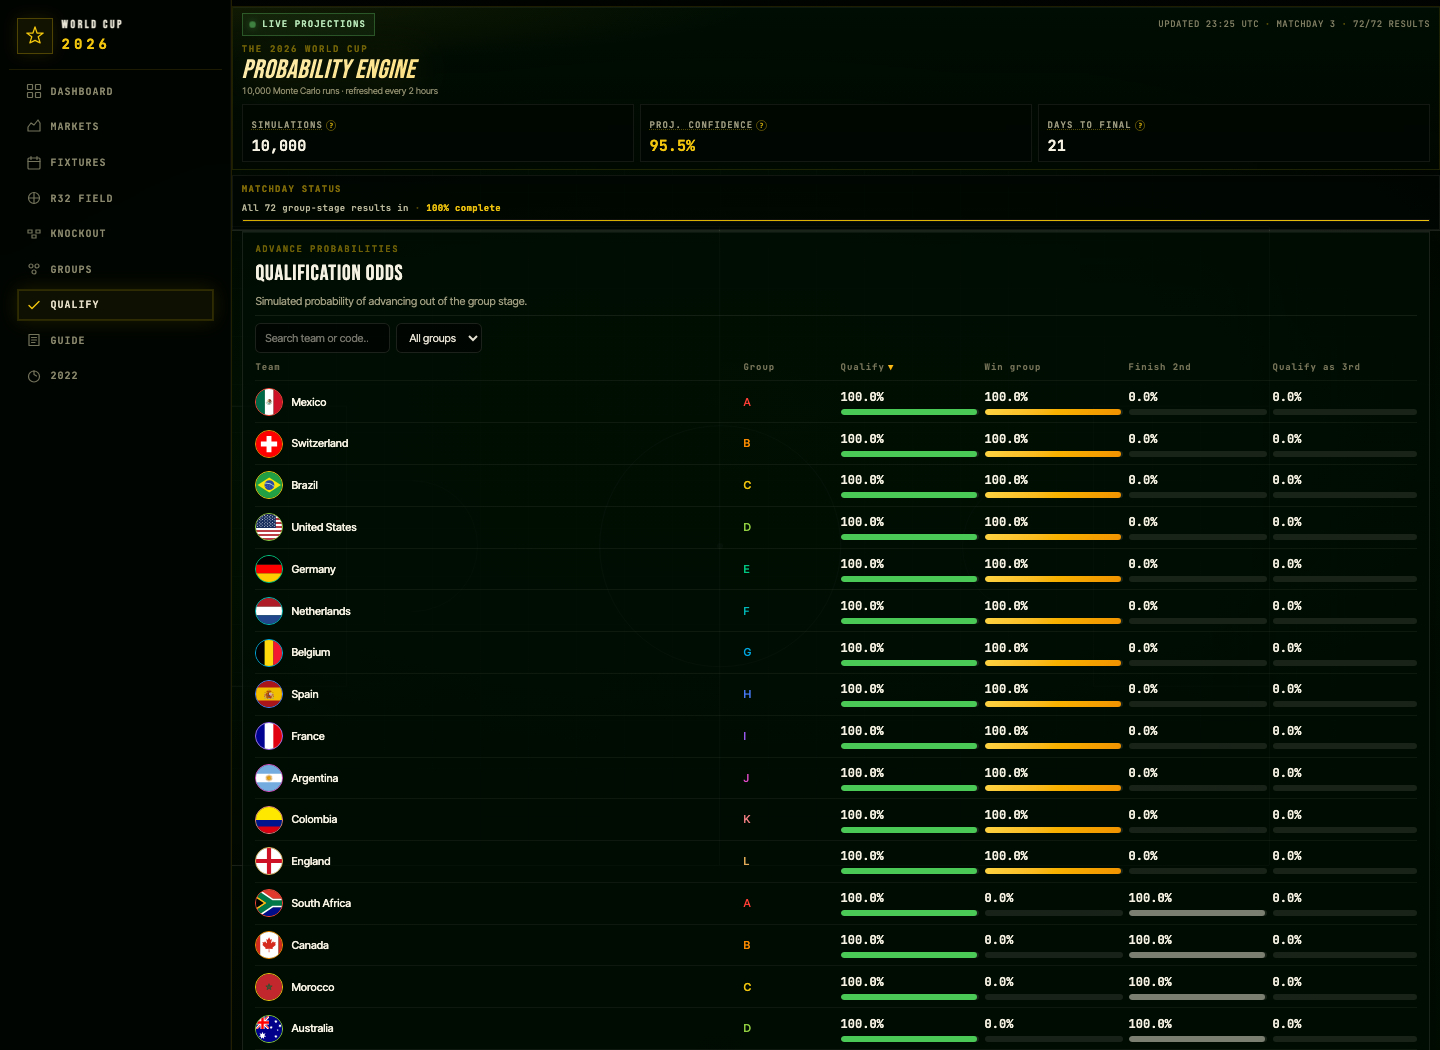The image size is (1440, 1050).
Task: Click South Africa's Finish 2nd bar
Action: (1196, 913)
